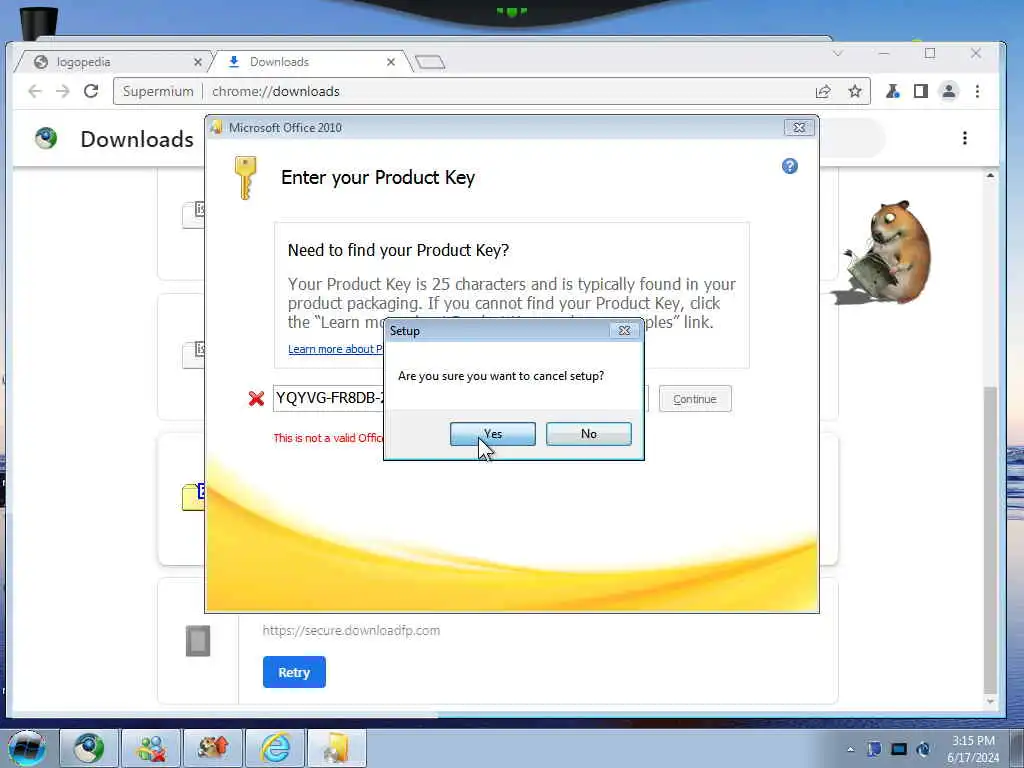Click the downloads page scrollbar thumb
1024x768 pixels.
990,541
